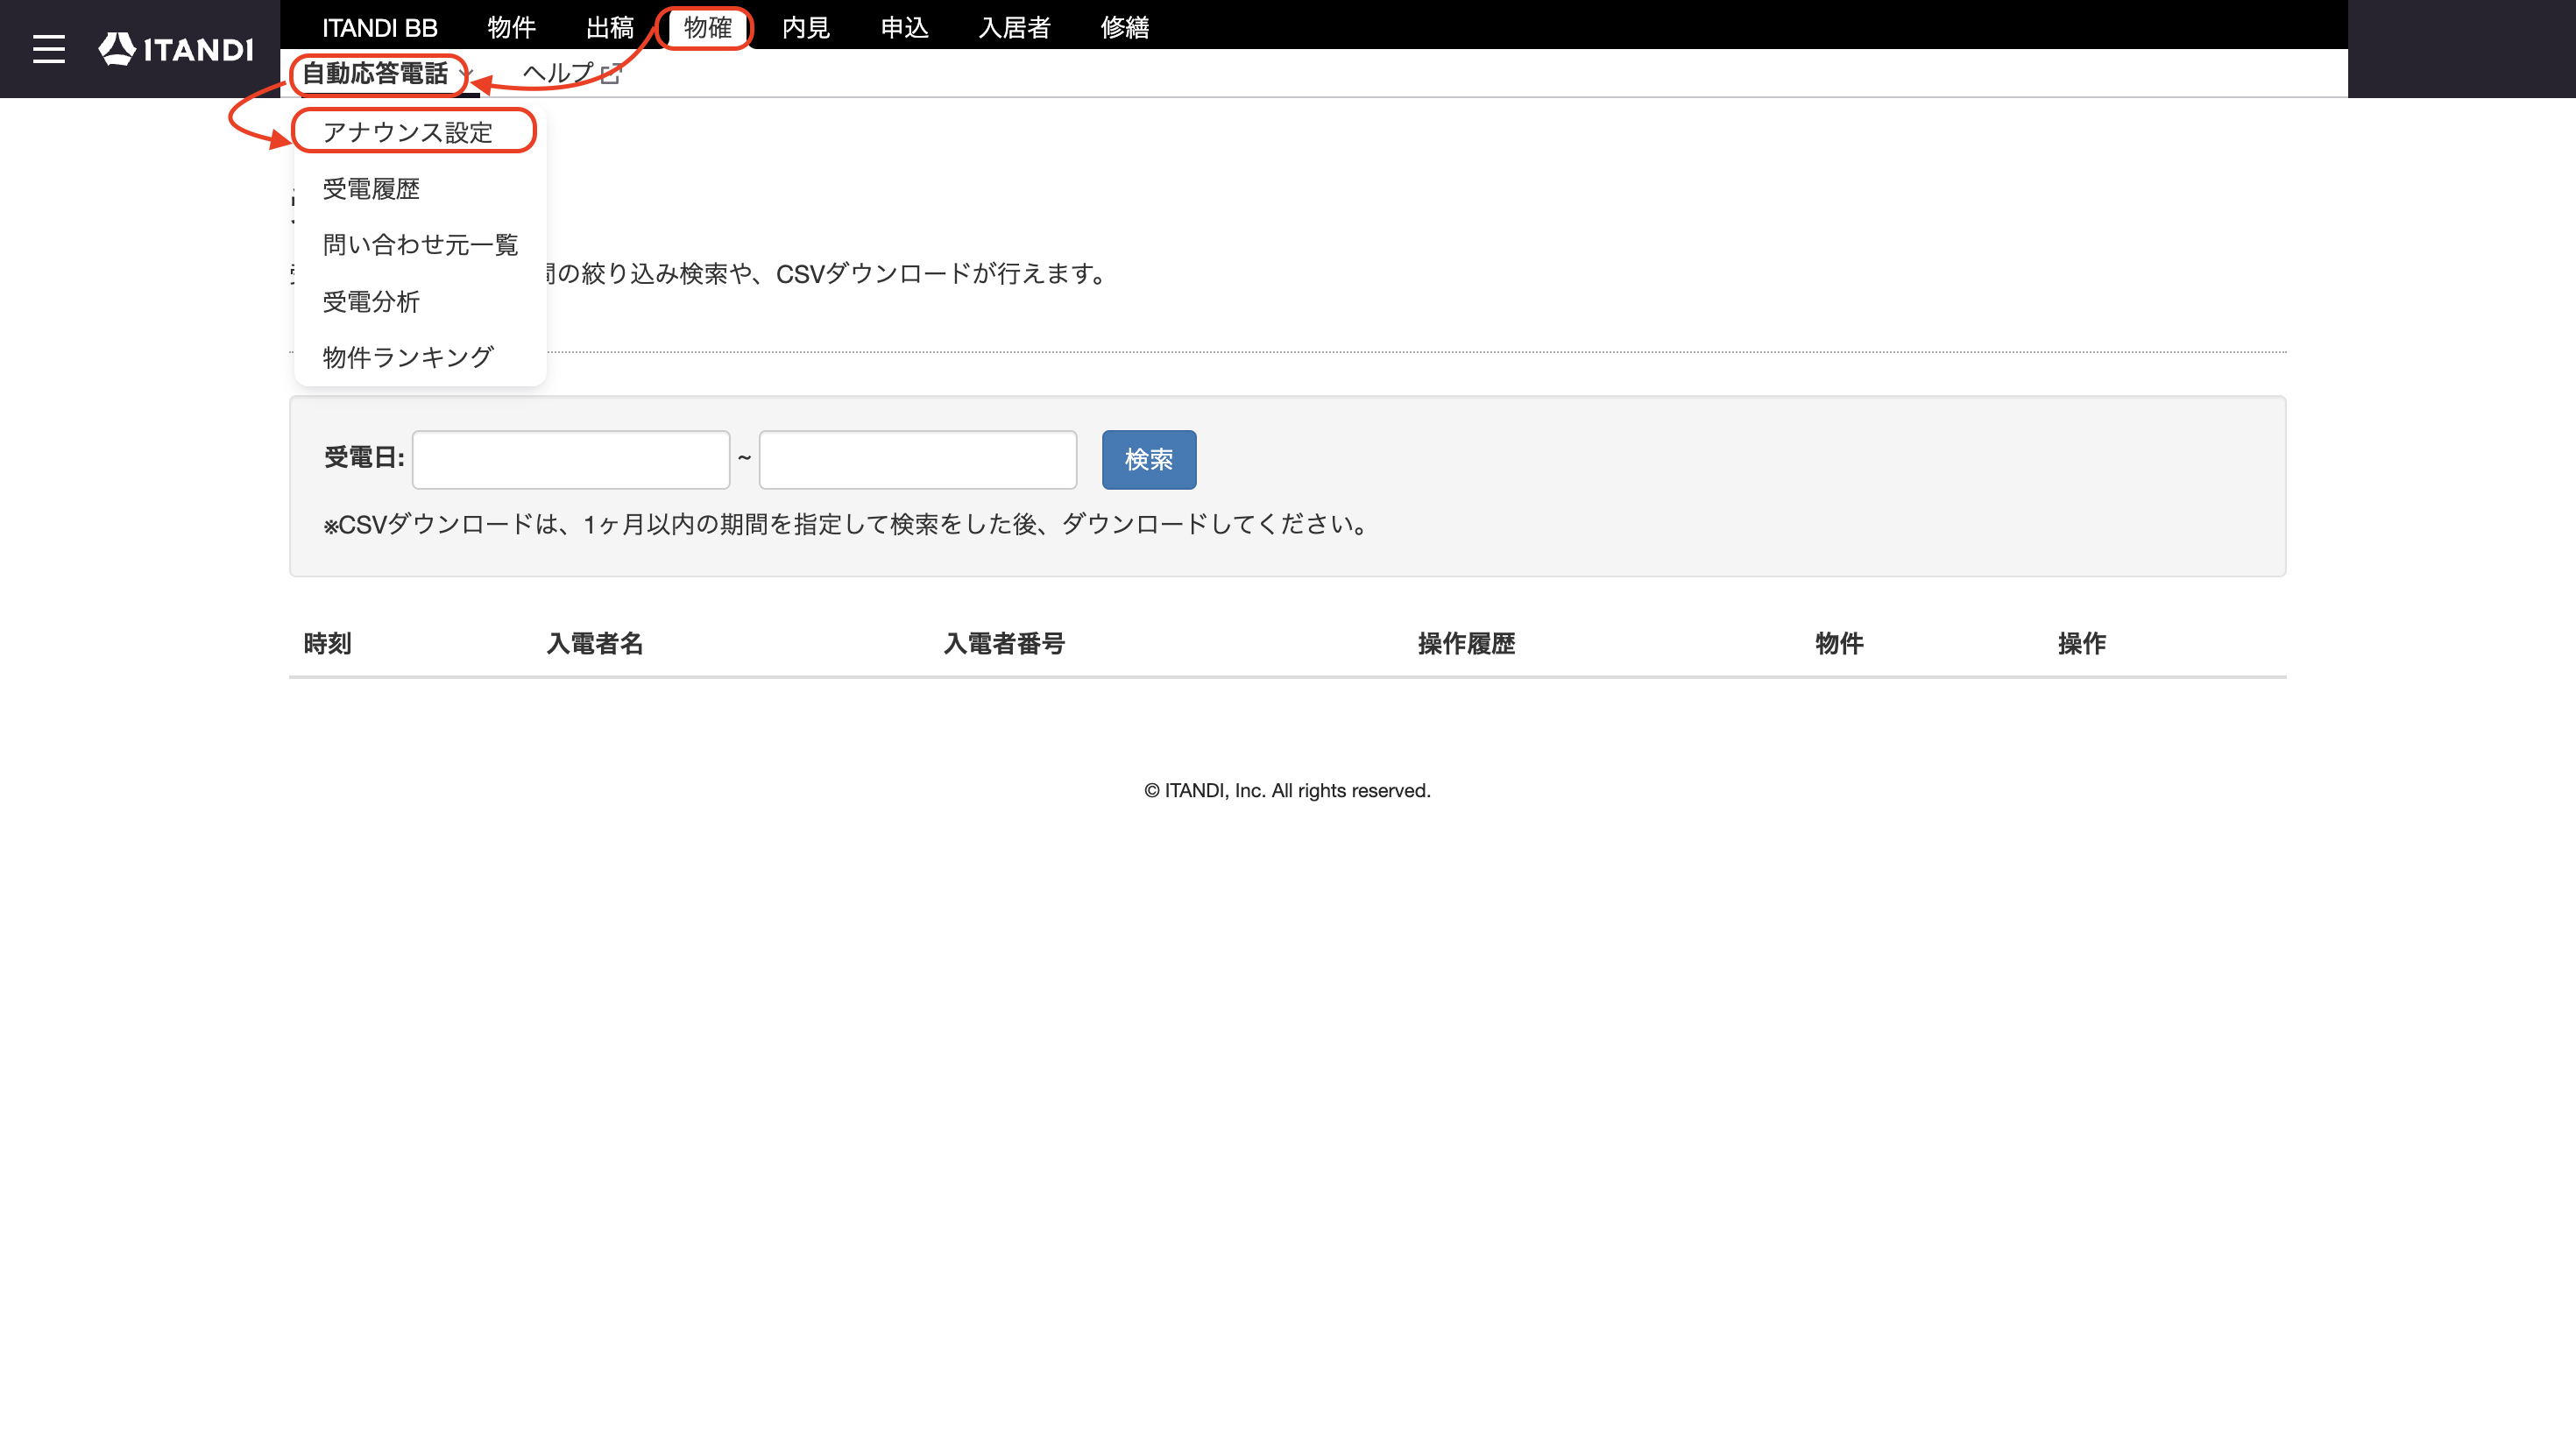
Task: Focus the 受電日 start date field
Action: (x=571, y=459)
